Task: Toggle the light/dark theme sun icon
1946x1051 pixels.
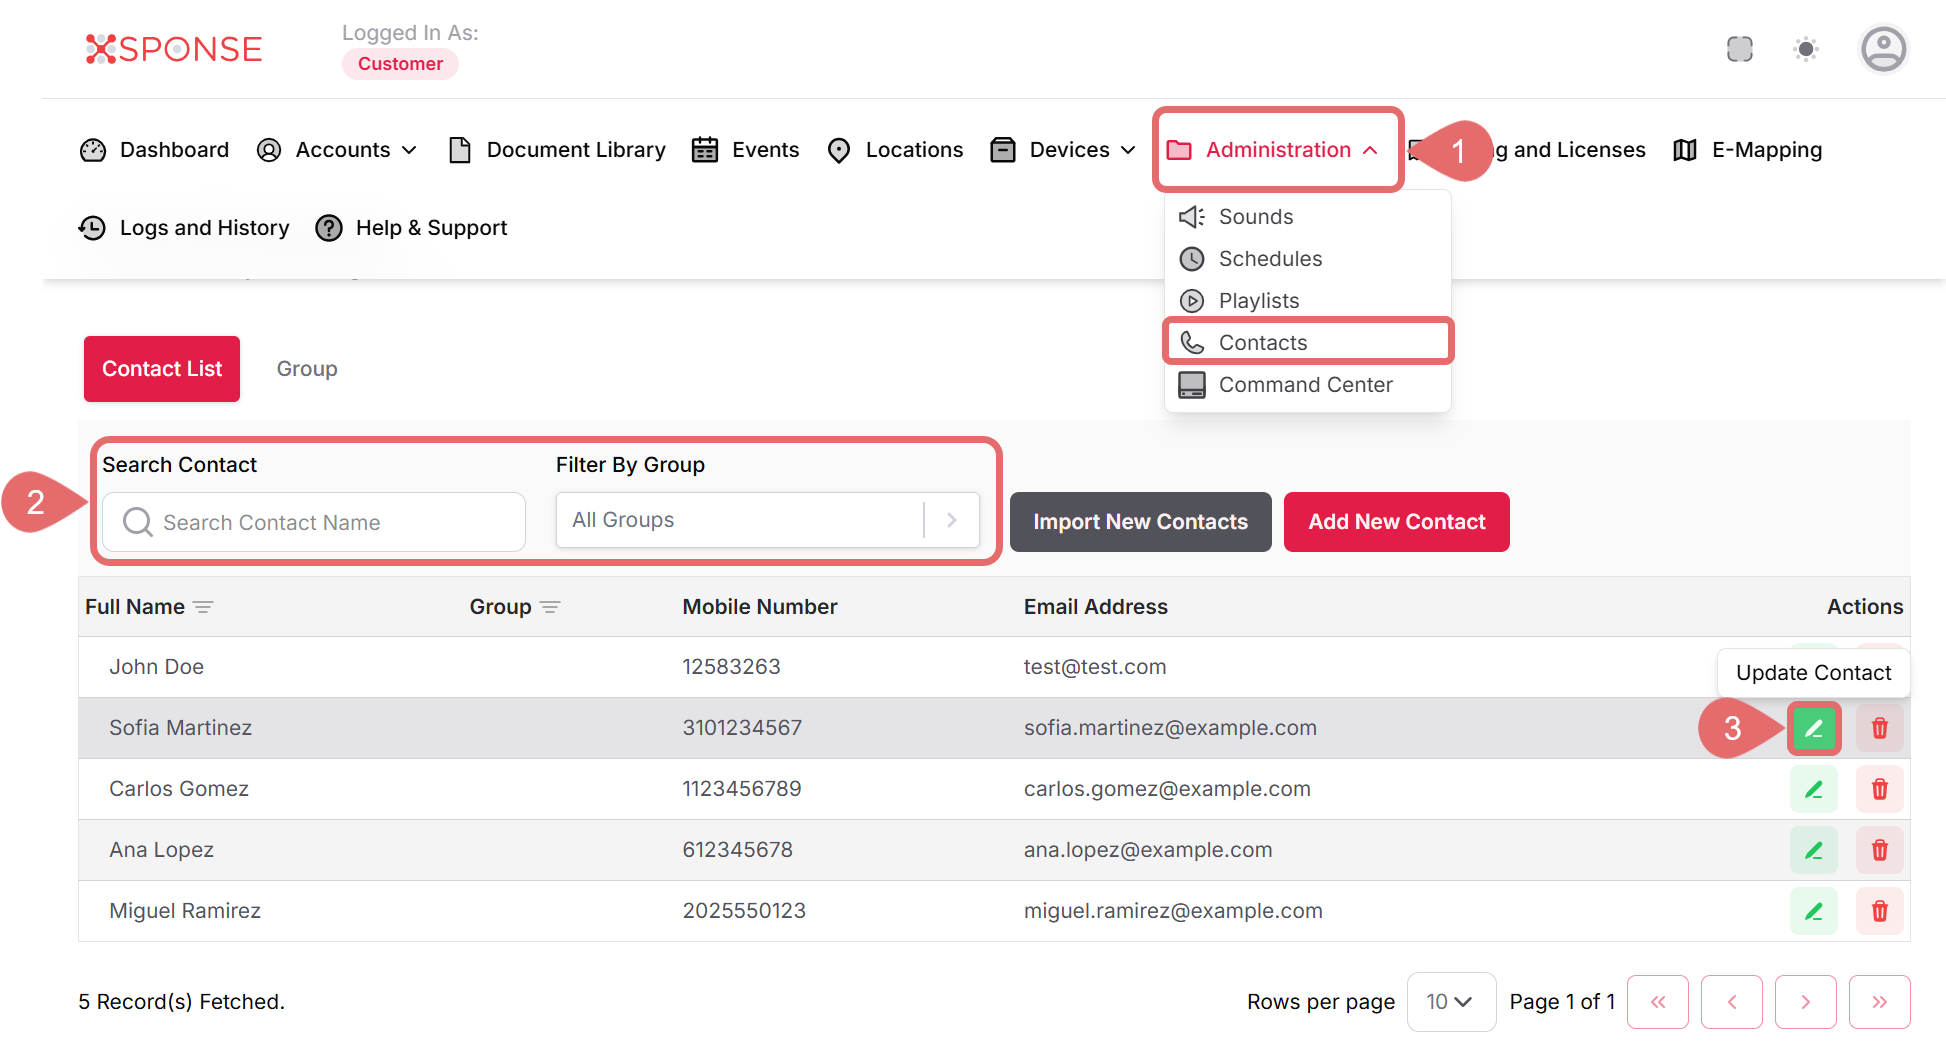Action: (x=1805, y=49)
